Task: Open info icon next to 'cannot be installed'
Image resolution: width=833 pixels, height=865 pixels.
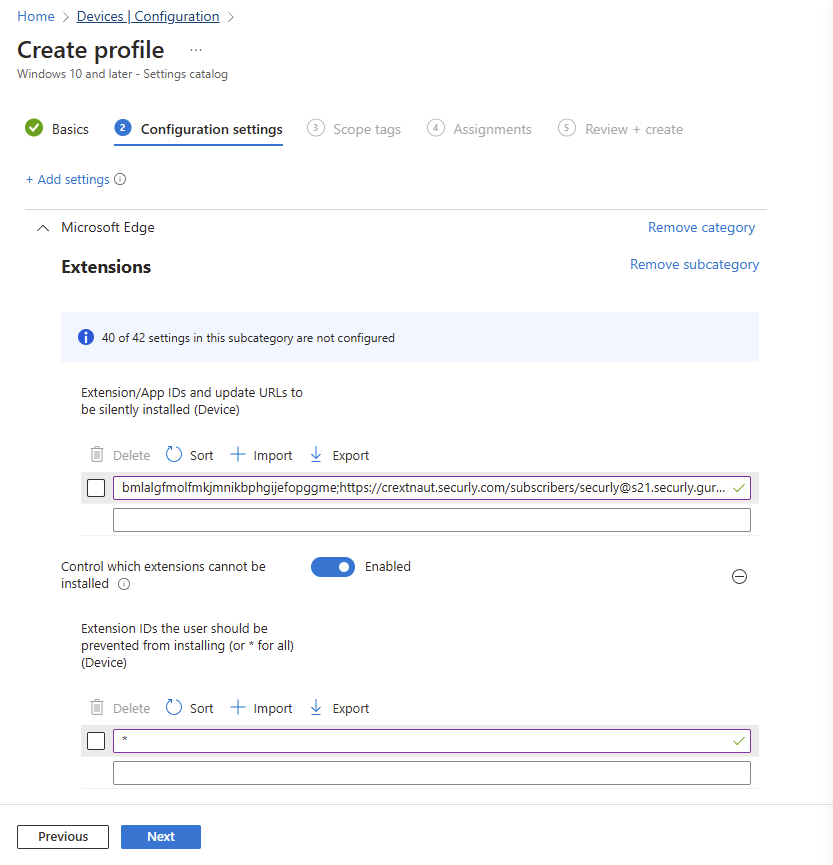Action: pyautogui.click(x=124, y=584)
